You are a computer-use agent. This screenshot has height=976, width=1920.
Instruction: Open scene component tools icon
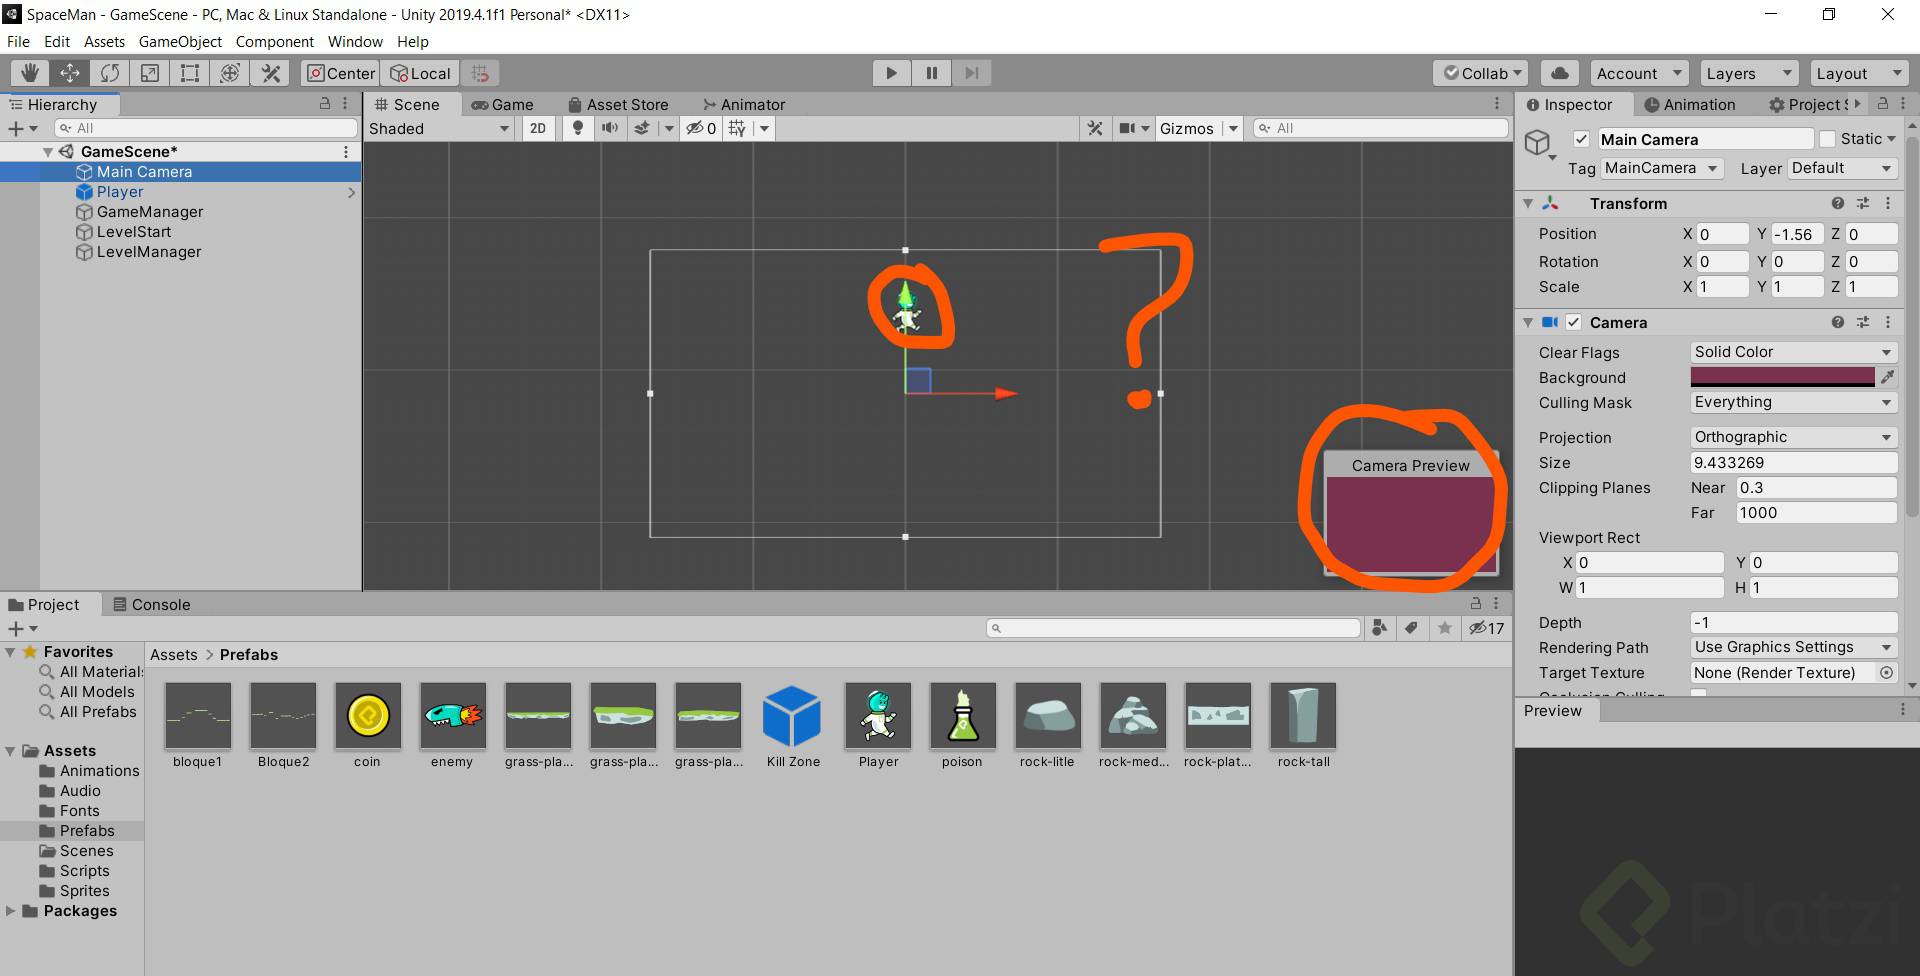point(1095,128)
